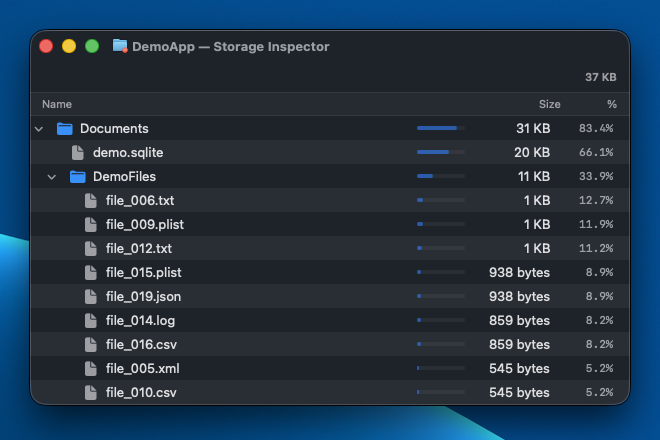Click the DemoFiles usage bar

(441, 176)
